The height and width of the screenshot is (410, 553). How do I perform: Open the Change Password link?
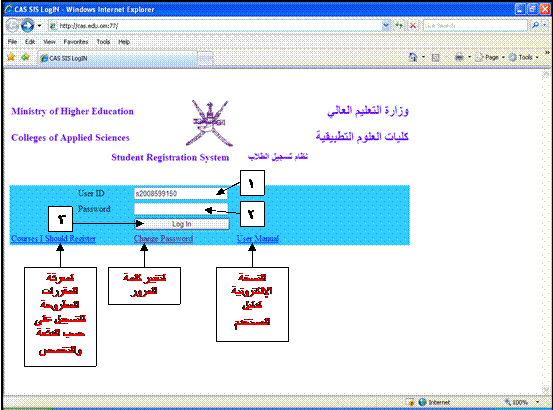coord(163,239)
